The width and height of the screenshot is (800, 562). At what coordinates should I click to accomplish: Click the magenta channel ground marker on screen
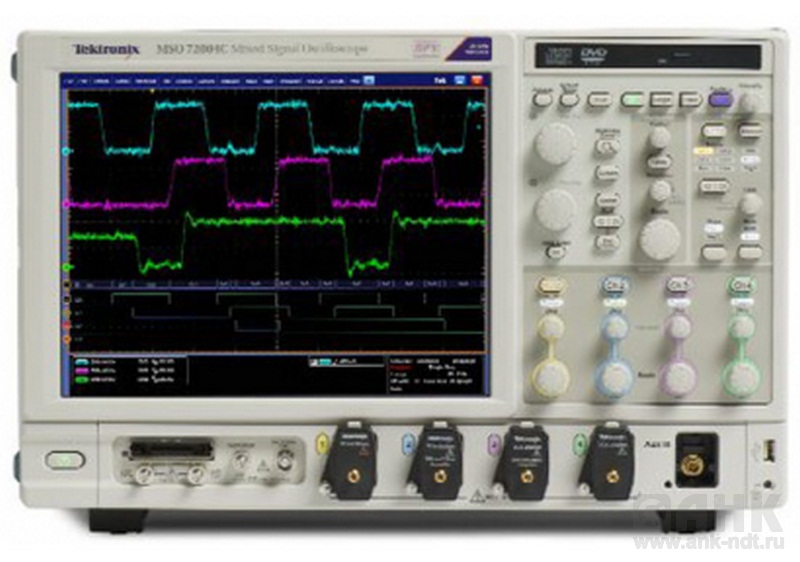point(67,203)
